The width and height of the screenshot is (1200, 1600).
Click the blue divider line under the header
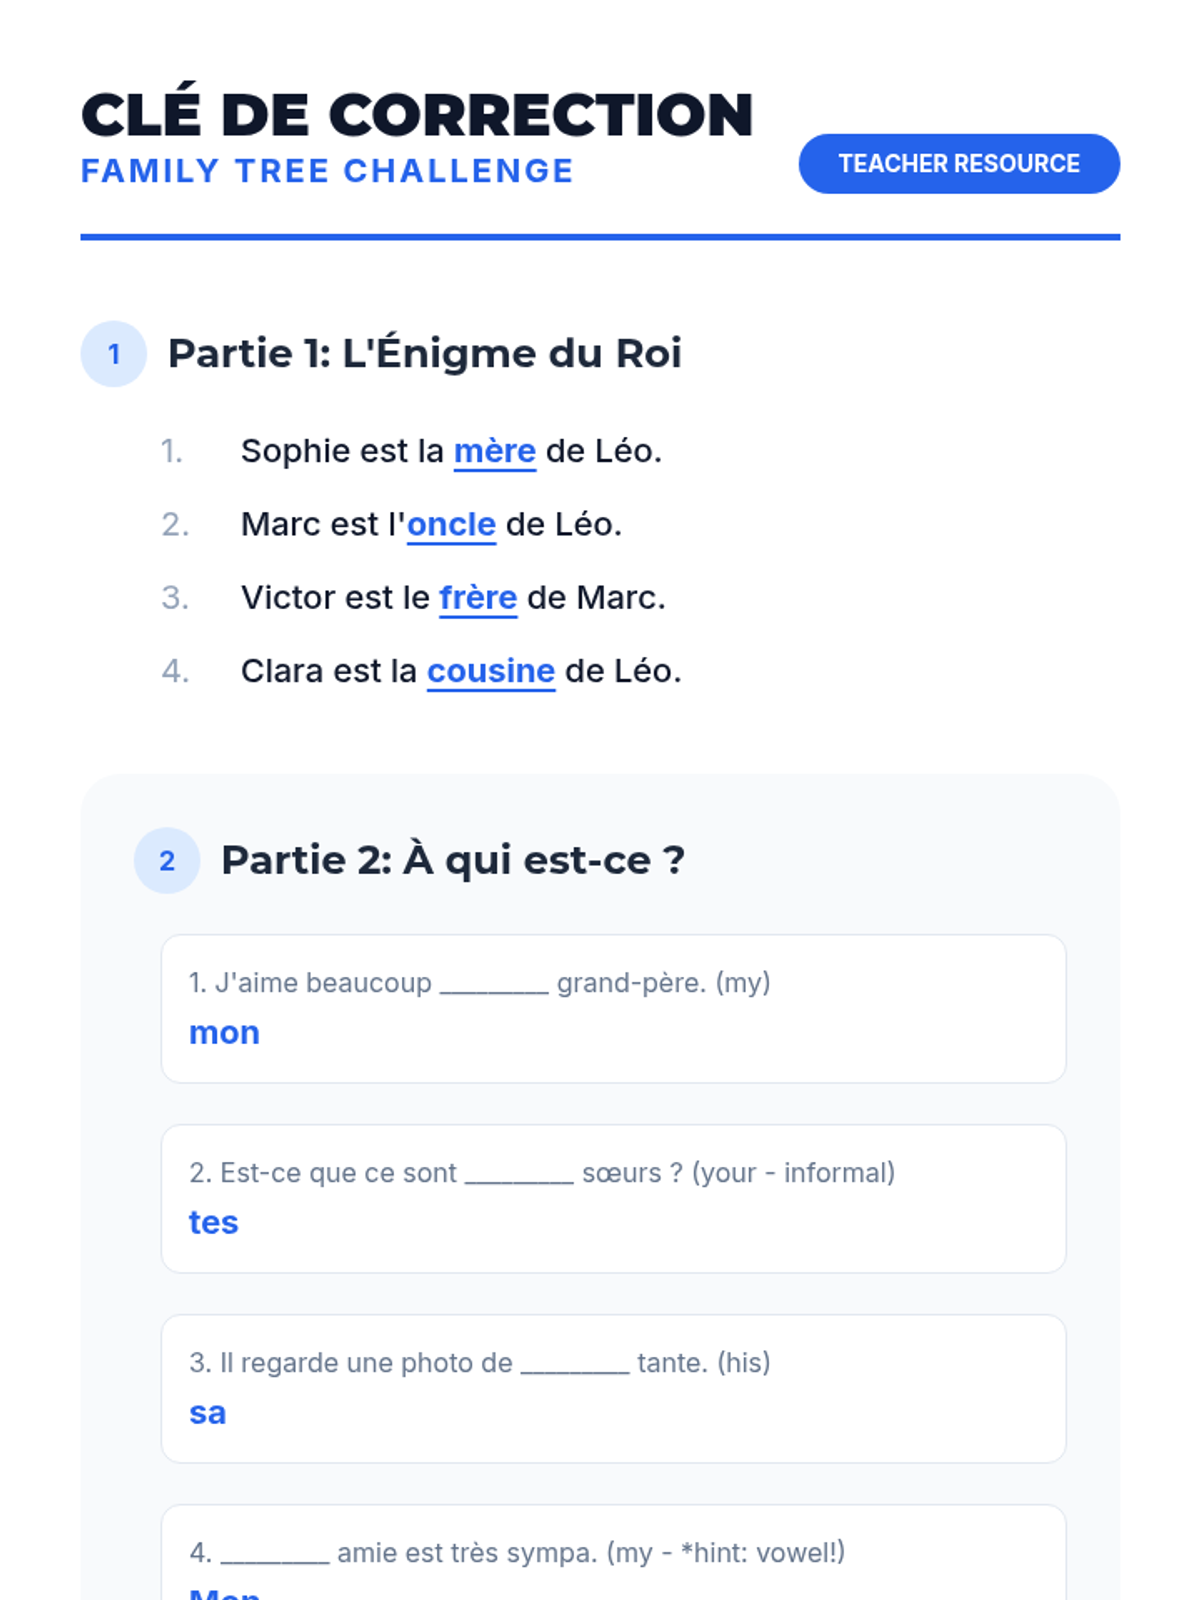(x=600, y=237)
